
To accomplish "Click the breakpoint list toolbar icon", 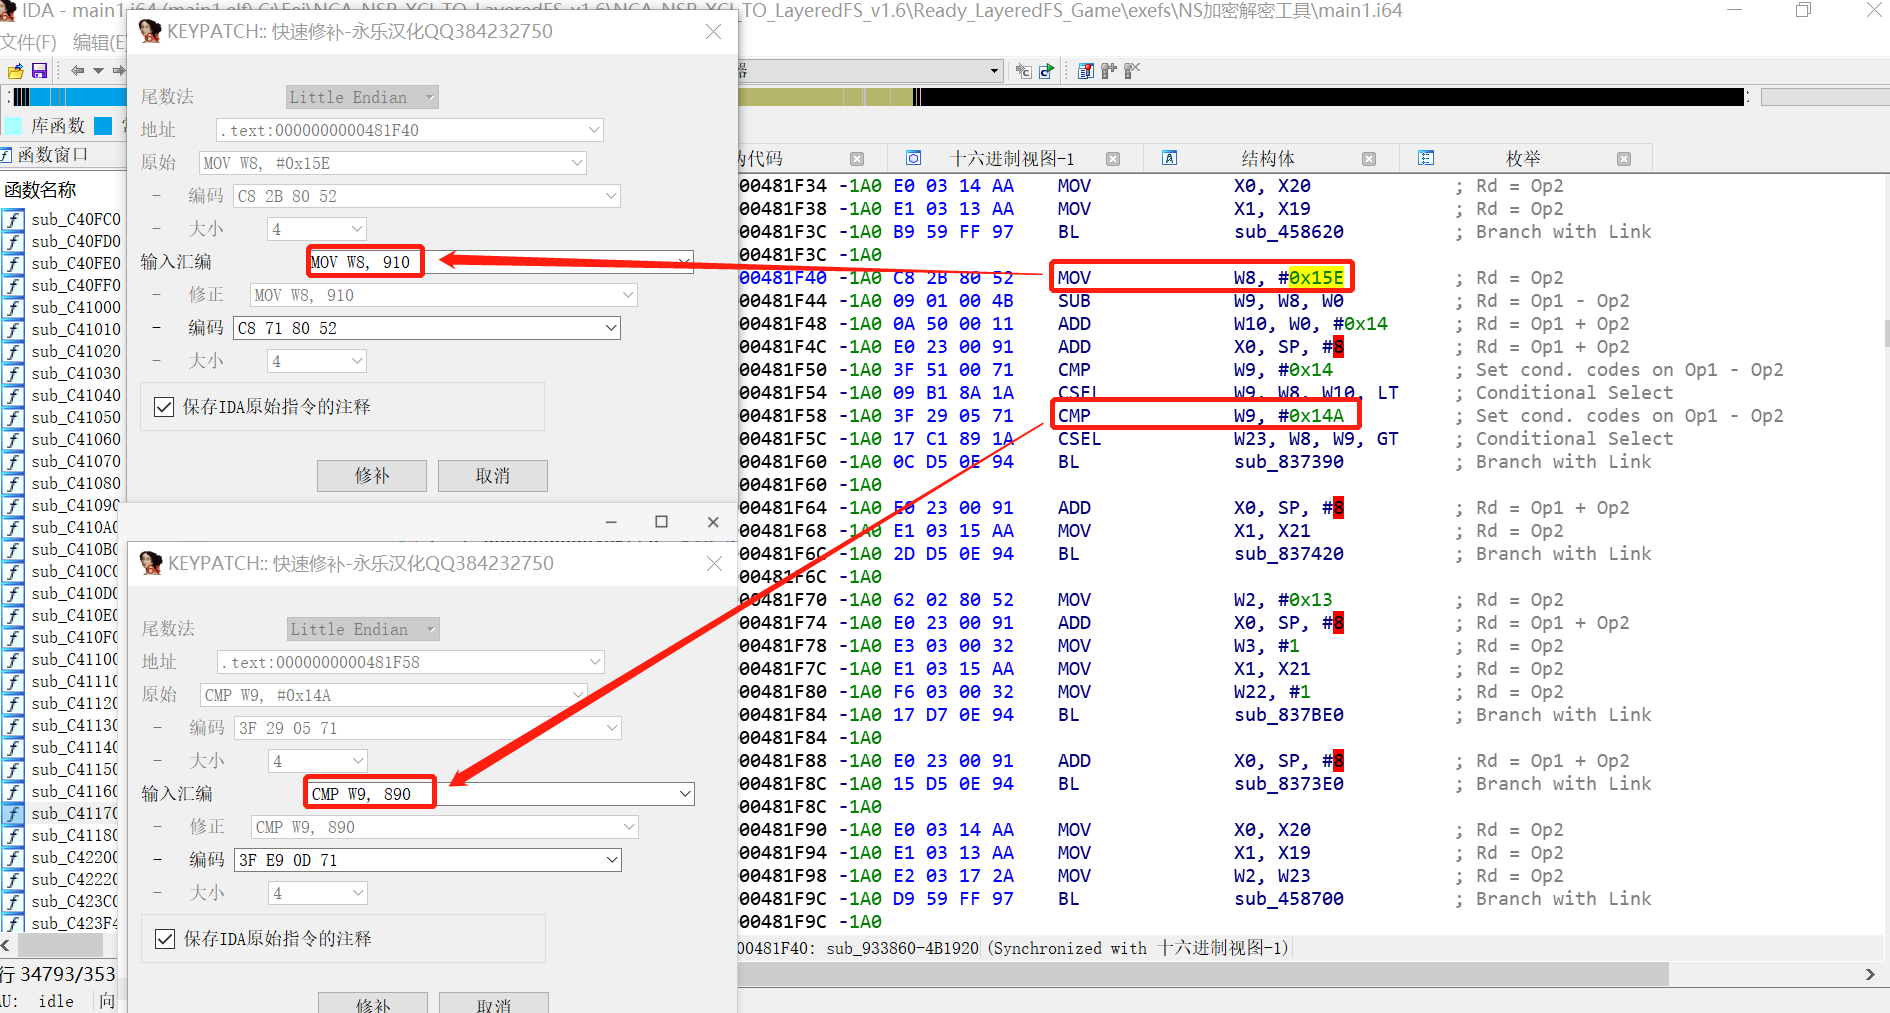I will point(1086,71).
